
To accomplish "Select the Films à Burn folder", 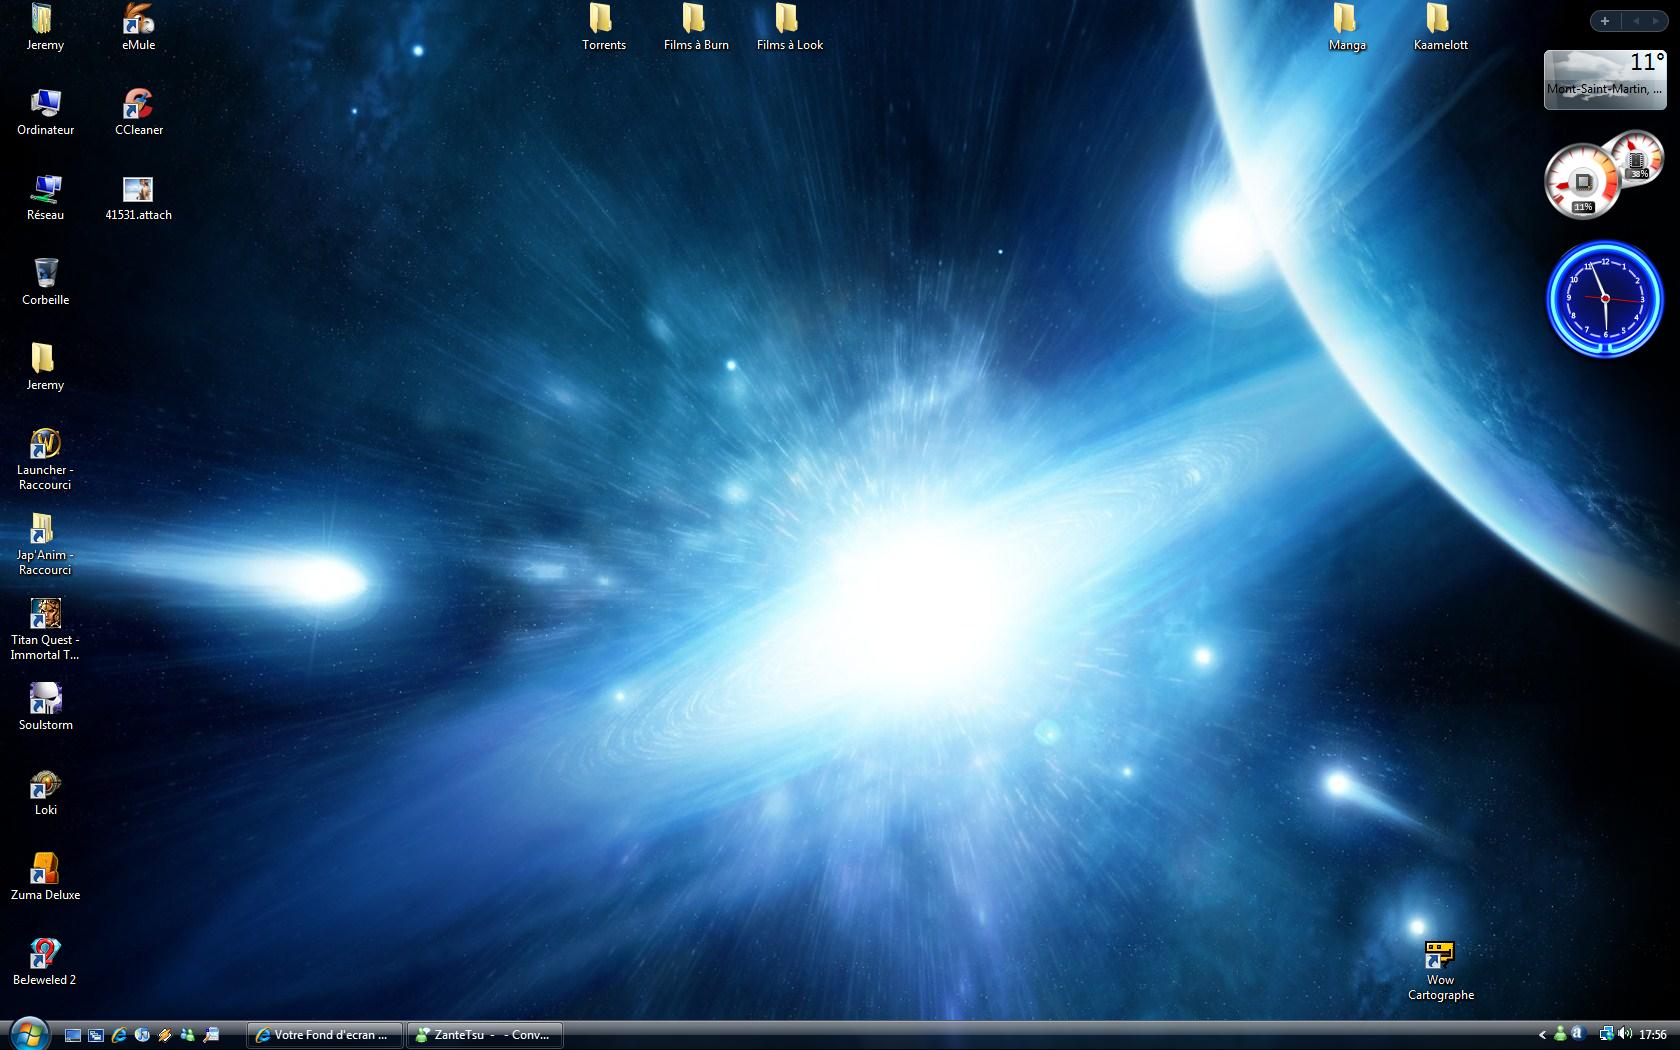I will [696, 27].
